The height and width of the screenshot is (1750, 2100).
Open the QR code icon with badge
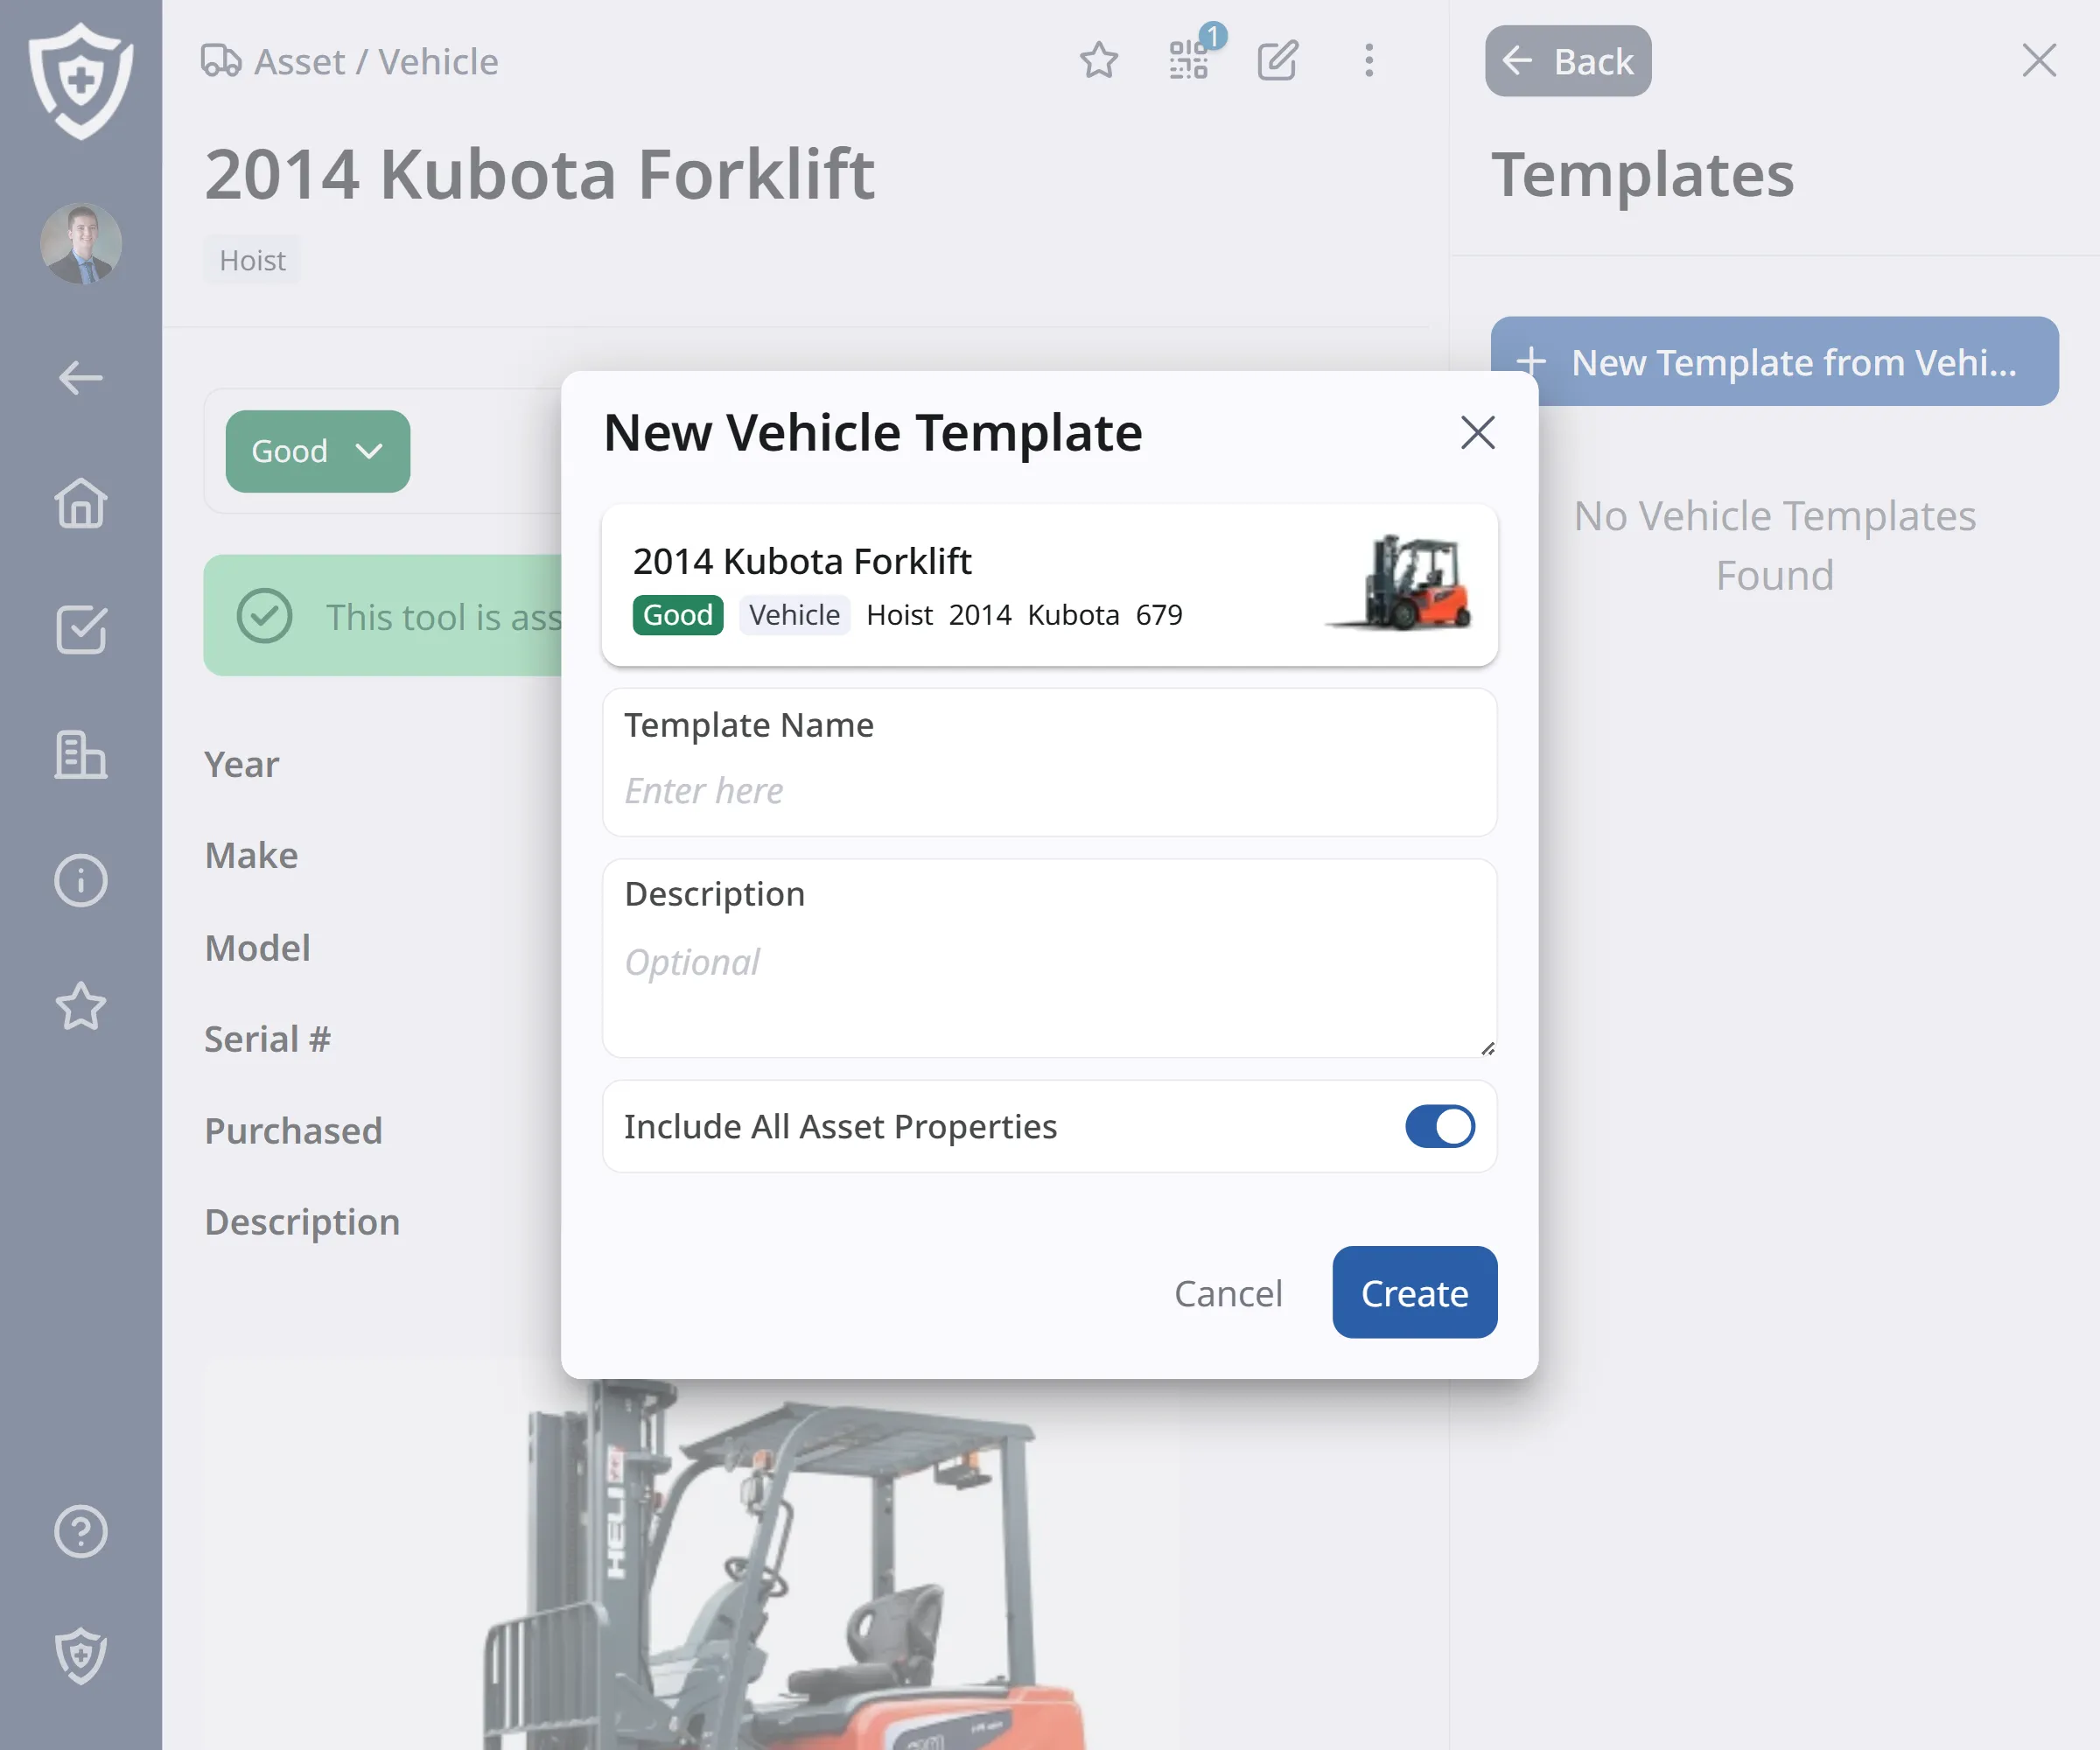[1189, 61]
